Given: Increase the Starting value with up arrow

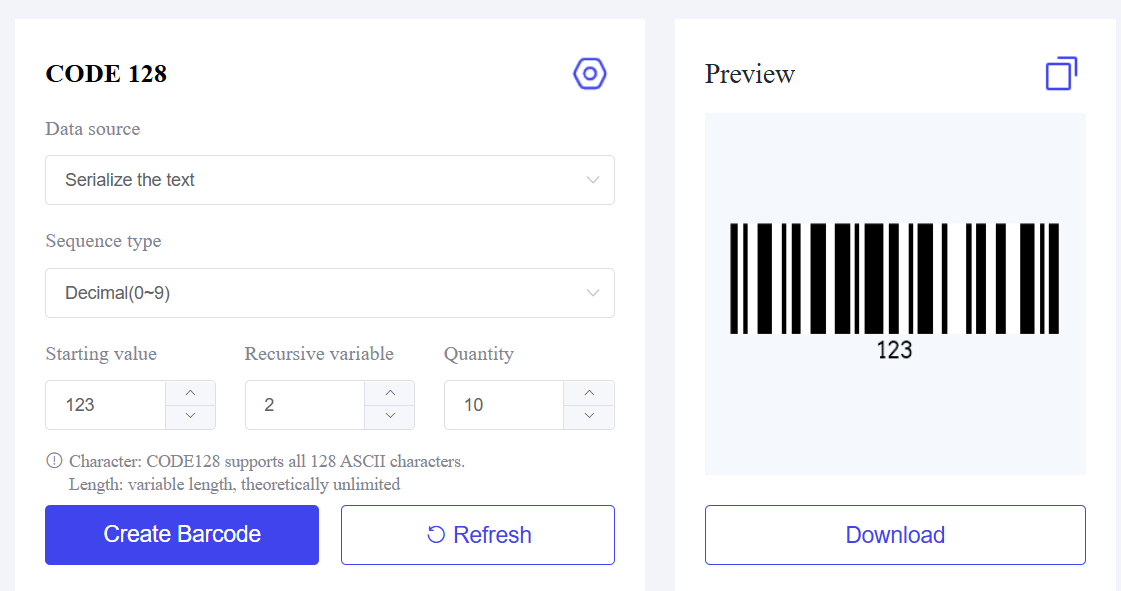Looking at the screenshot, I should 190,392.
